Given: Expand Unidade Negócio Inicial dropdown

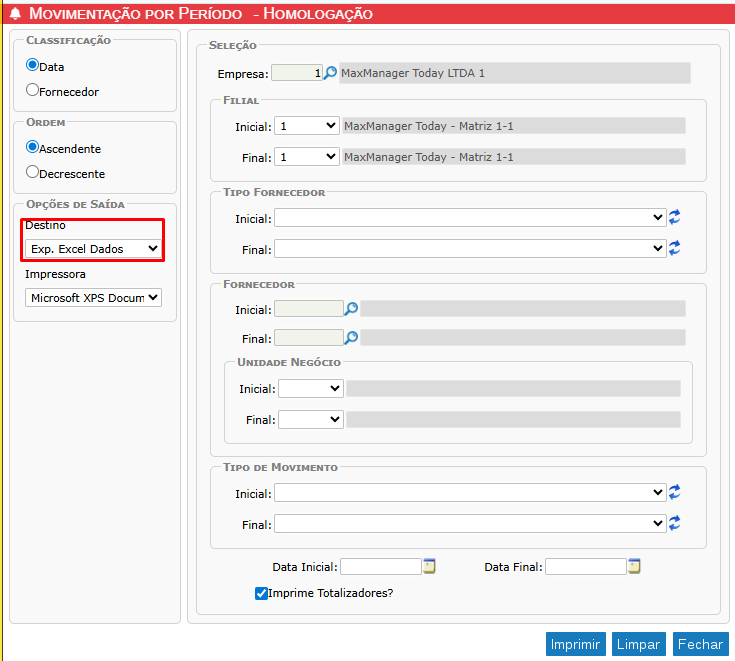Looking at the screenshot, I should (310, 389).
